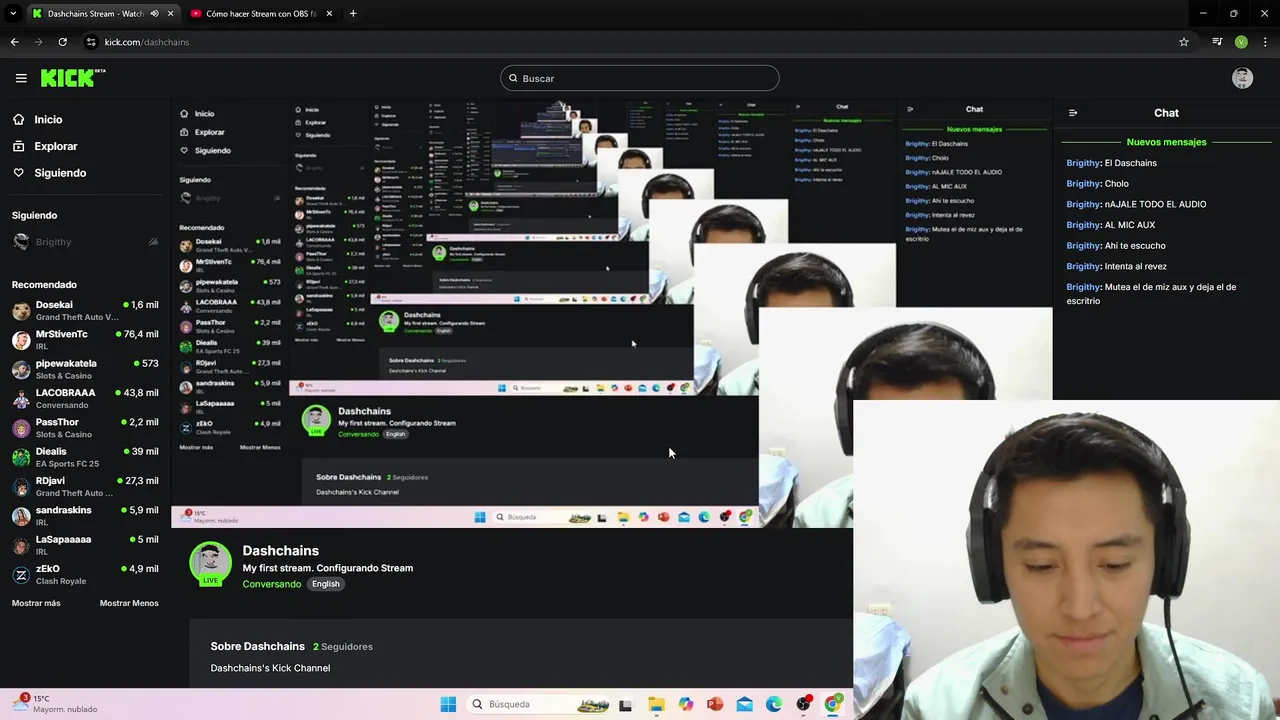Open Microsoft Edge from taskbar
The height and width of the screenshot is (720, 1280).
pos(774,704)
